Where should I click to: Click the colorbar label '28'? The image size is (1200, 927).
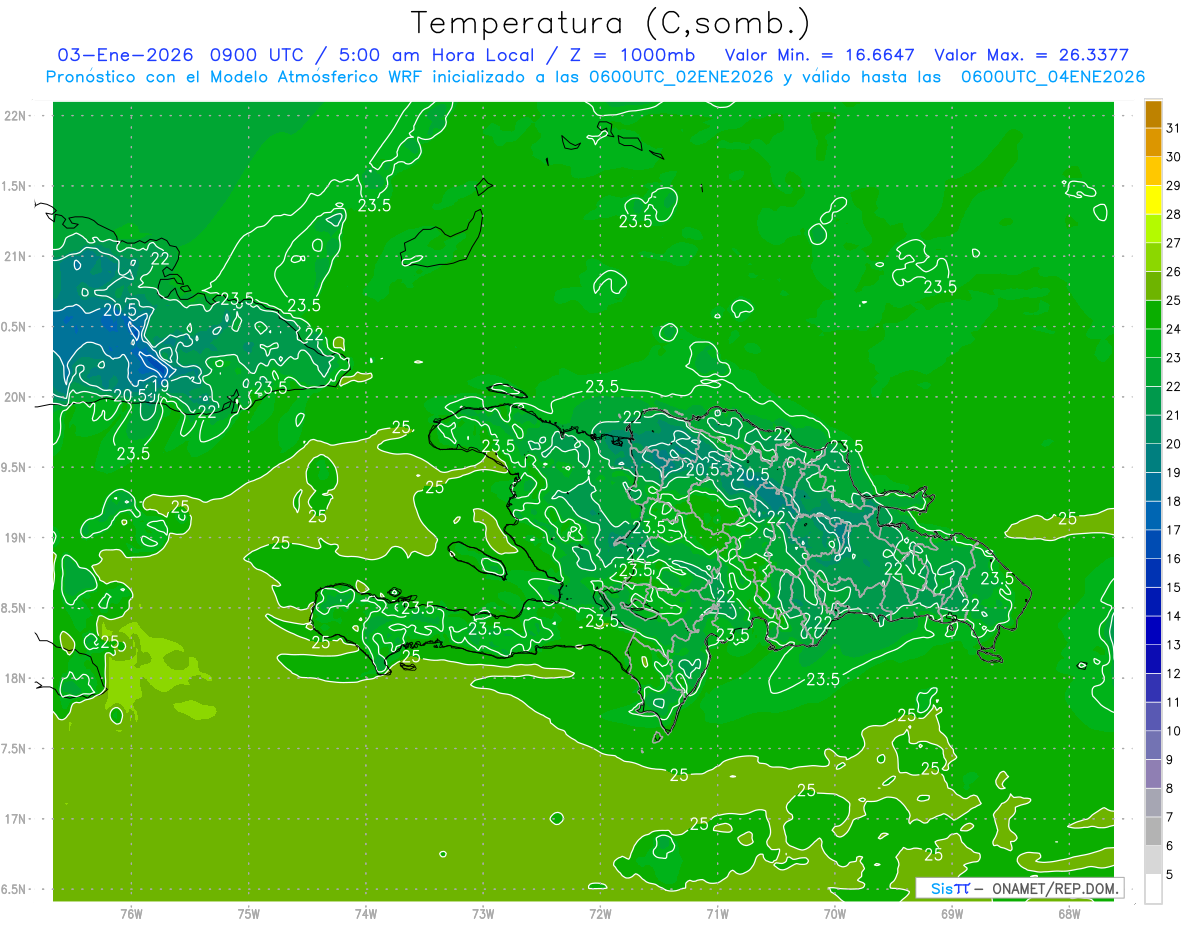(x=1173, y=214)
